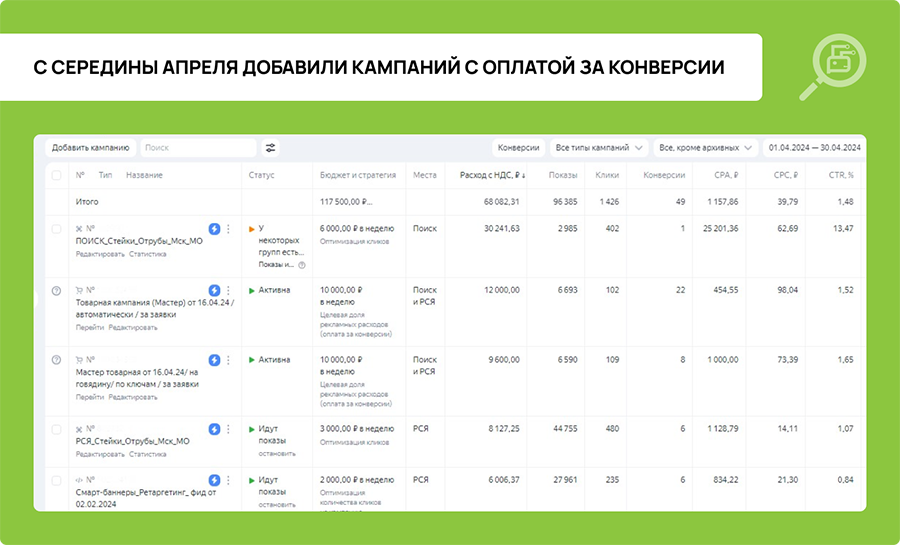
Task: Click the 6 000,00 ₽ в неделю budget
Action: [357, 228]
